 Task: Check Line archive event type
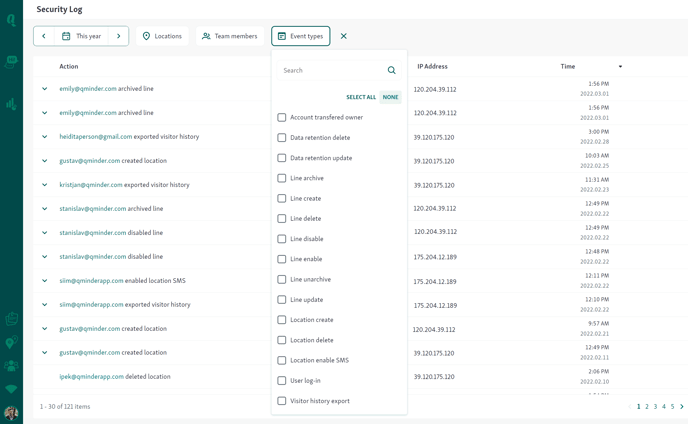[282, 178]
